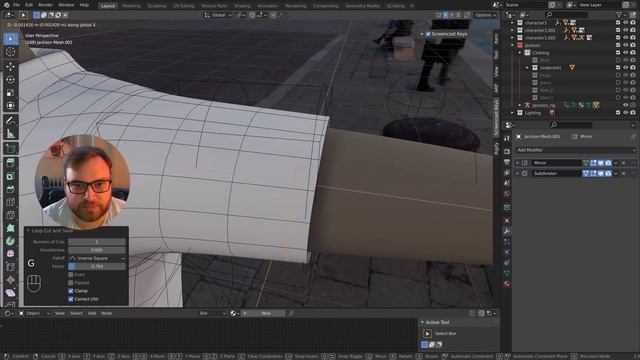The width and height of the screenshot is (640, 360).
Task: Collapse the jackson collection
Action: 512,45
